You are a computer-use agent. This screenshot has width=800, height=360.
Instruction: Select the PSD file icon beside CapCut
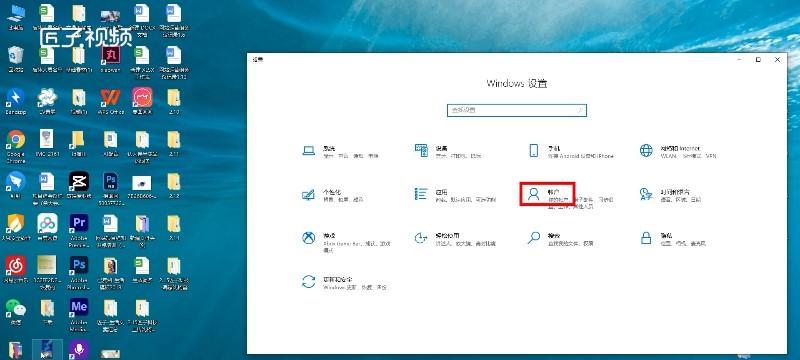110,188
